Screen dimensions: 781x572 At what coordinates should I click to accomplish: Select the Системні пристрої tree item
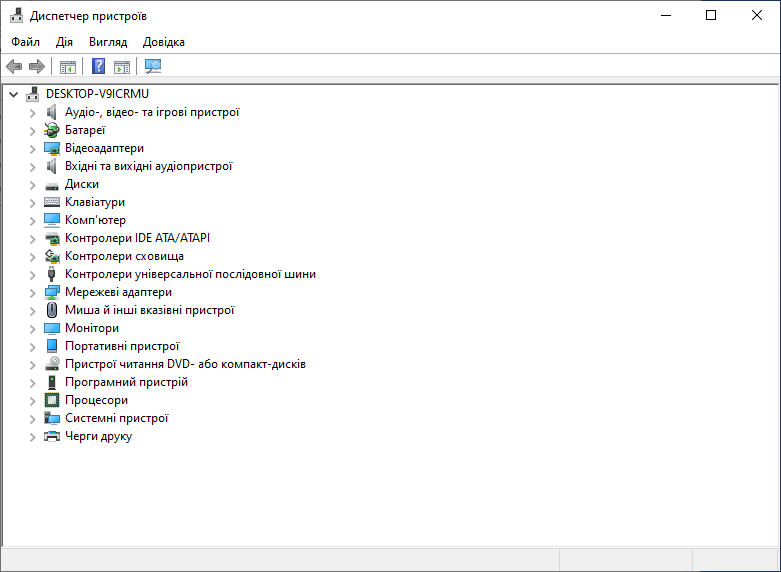116,418
